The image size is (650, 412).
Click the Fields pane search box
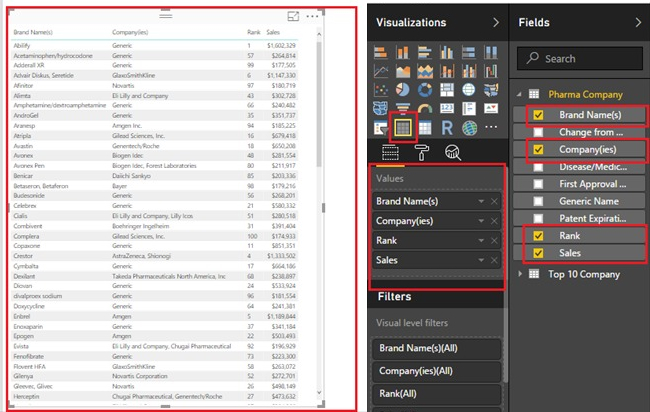[x=580, y=58]
